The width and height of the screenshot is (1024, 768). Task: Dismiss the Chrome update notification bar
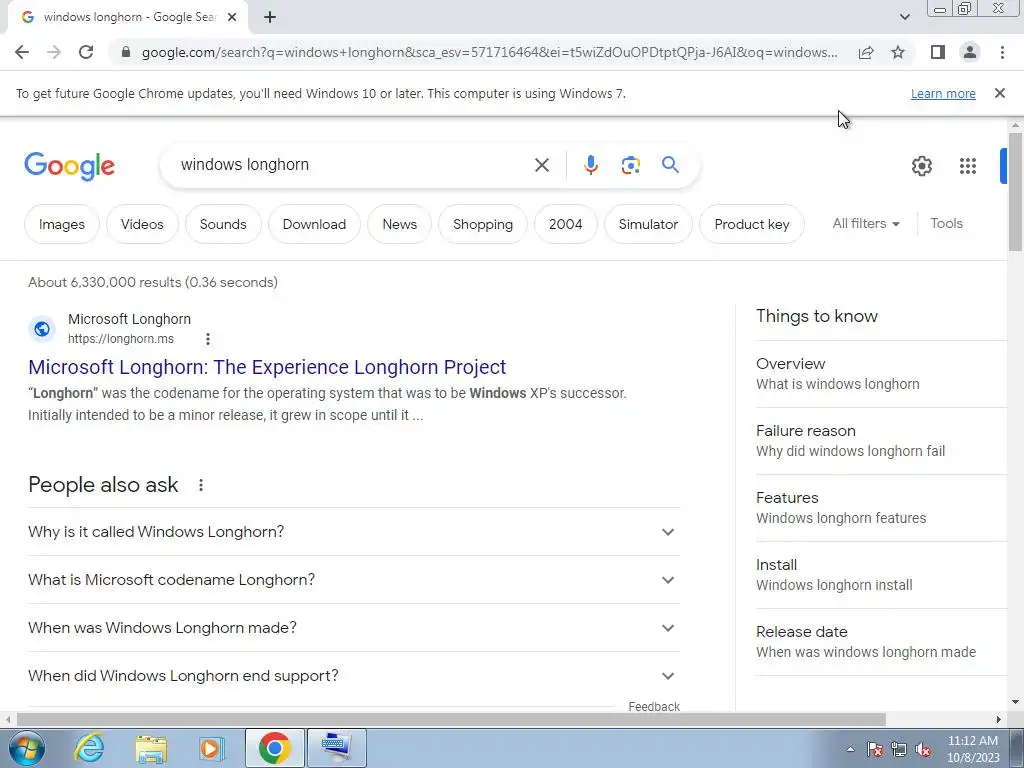point(1000,93)
